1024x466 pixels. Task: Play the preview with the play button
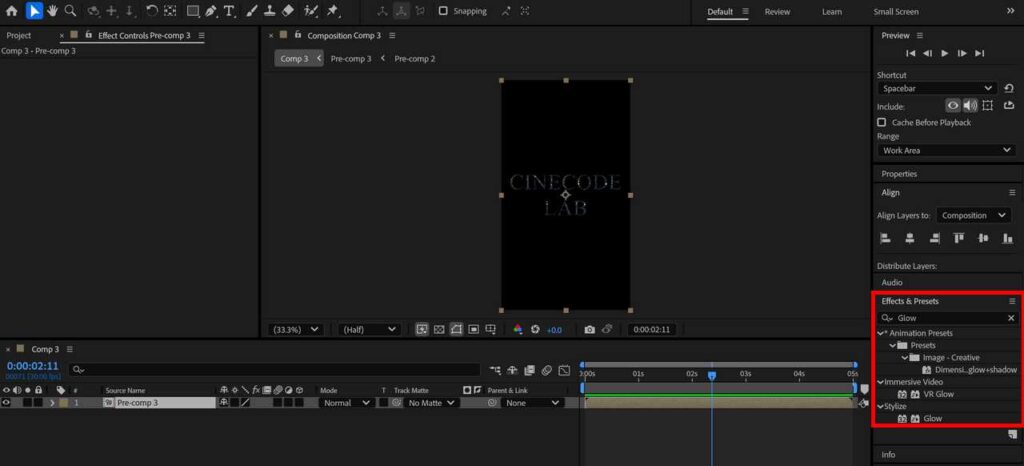[x=944, y=54]
